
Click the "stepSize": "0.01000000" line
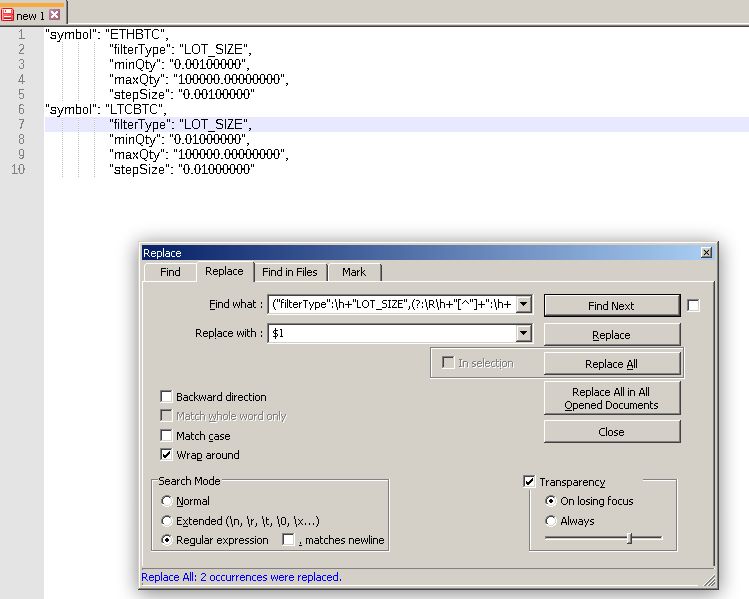tap(182, 170)
